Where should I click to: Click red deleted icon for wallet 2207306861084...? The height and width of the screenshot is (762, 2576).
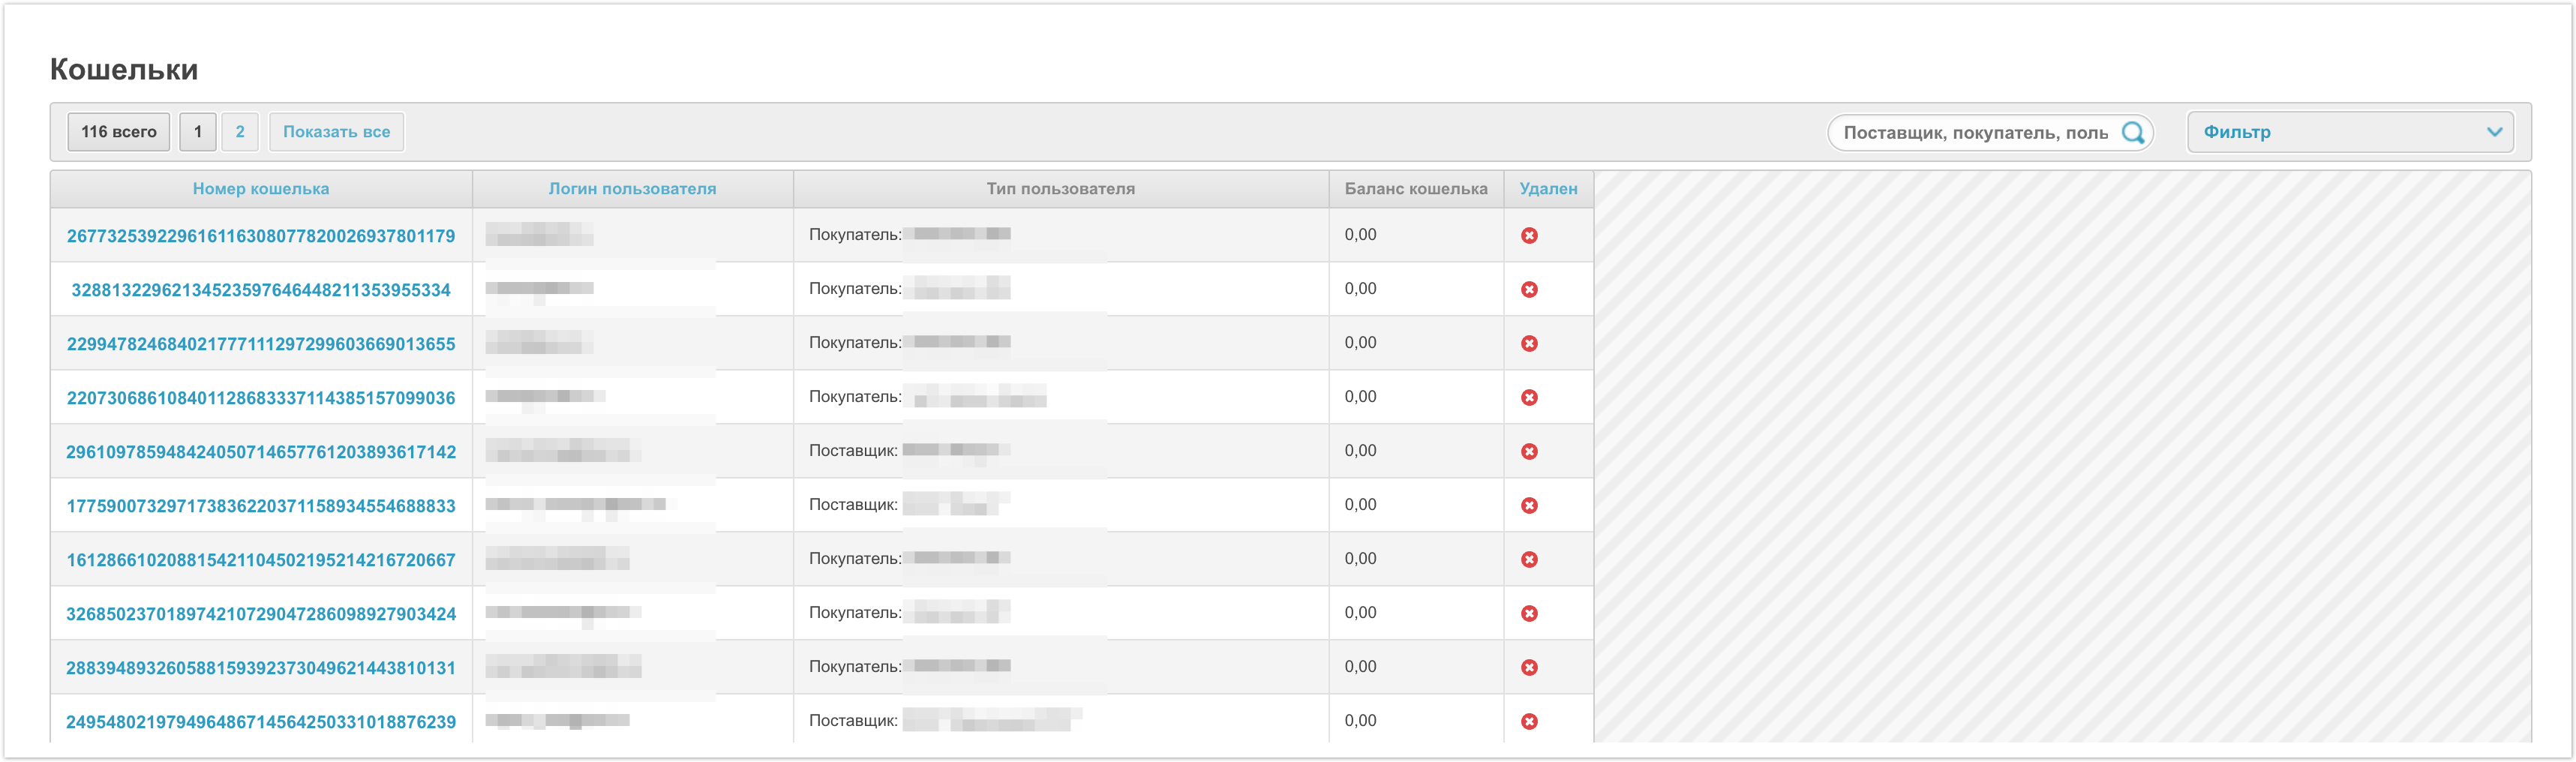click(1529, 397)
